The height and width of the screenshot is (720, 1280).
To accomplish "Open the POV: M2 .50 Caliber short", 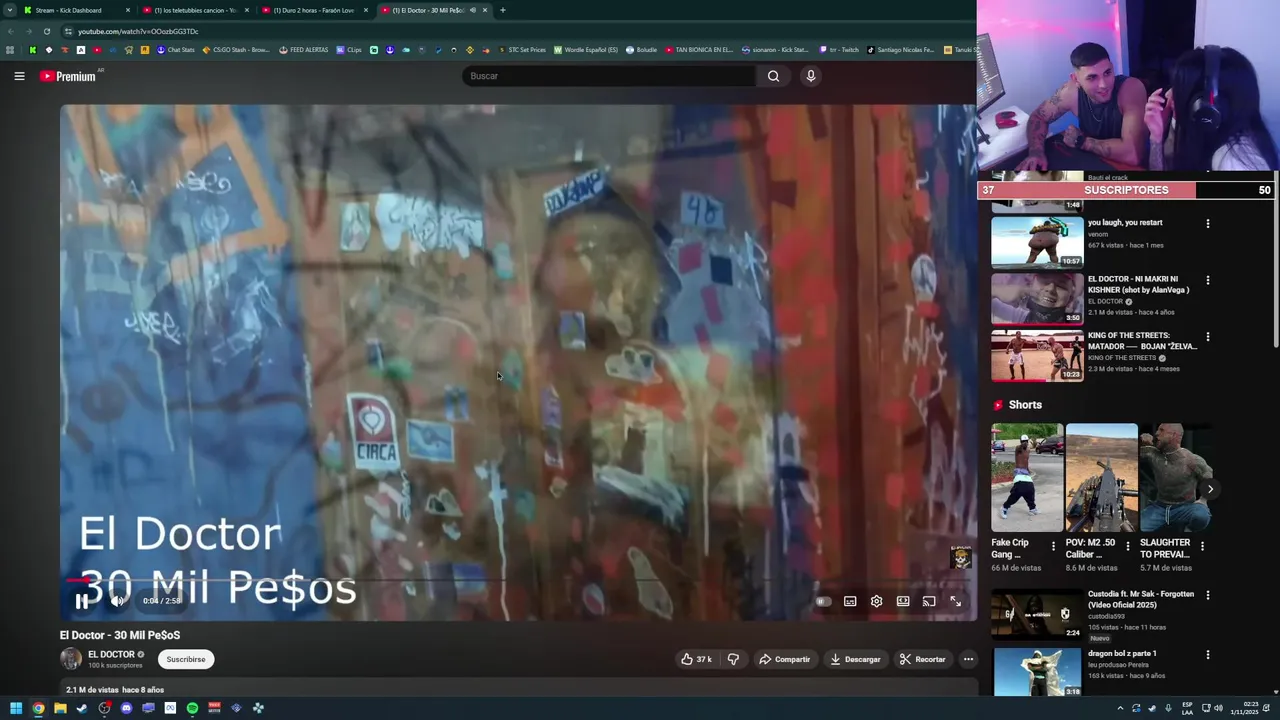I will tap(1101, 477).
